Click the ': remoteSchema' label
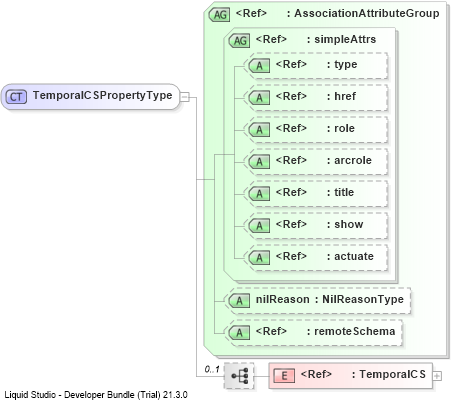Image resolution: width=452 pixels, height=400 pixels. point(351,331)
